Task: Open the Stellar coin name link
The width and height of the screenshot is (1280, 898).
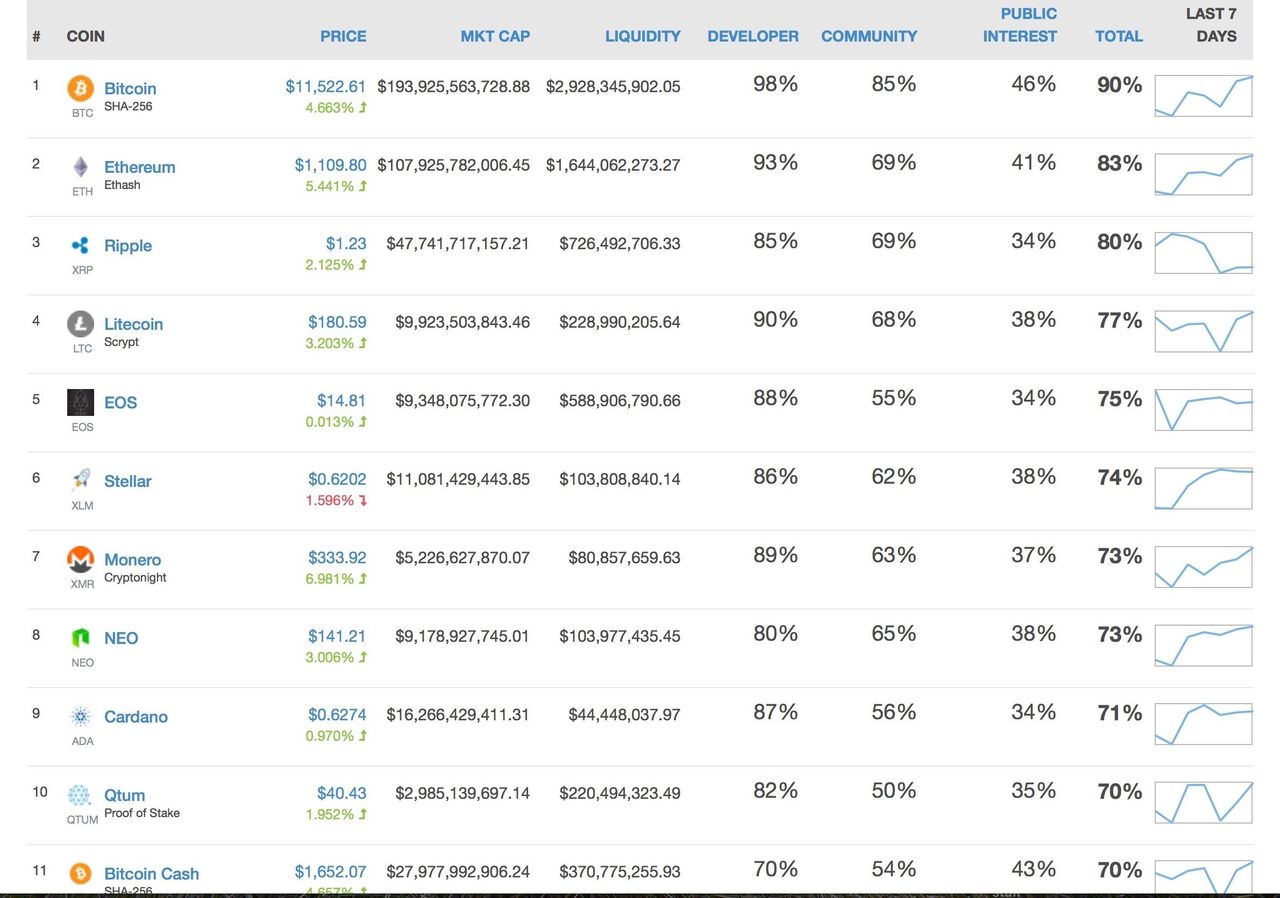Action: [x=128, y=481]
